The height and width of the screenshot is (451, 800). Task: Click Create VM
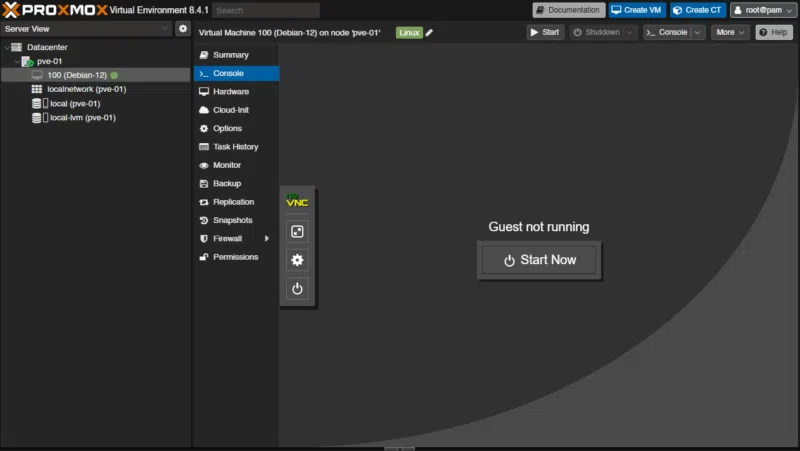tap(637, 10)
